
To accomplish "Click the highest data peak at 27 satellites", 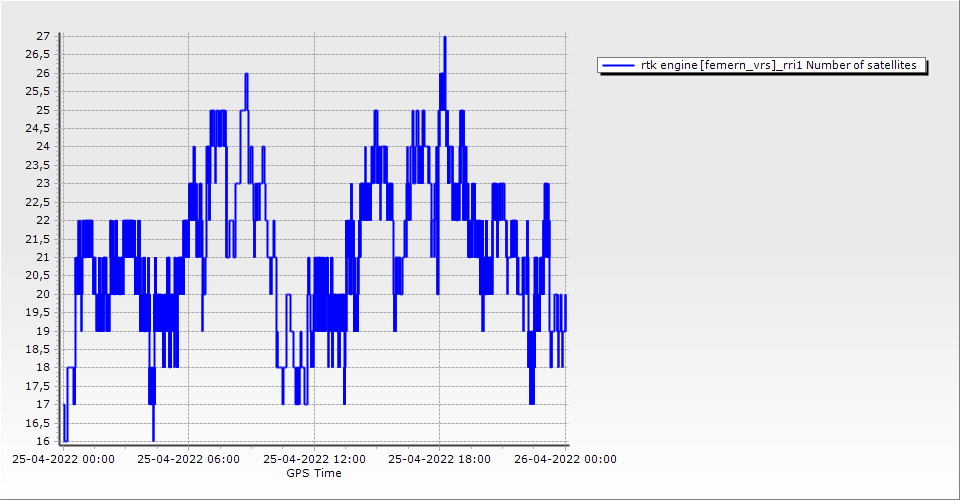I will pos(444,38).
